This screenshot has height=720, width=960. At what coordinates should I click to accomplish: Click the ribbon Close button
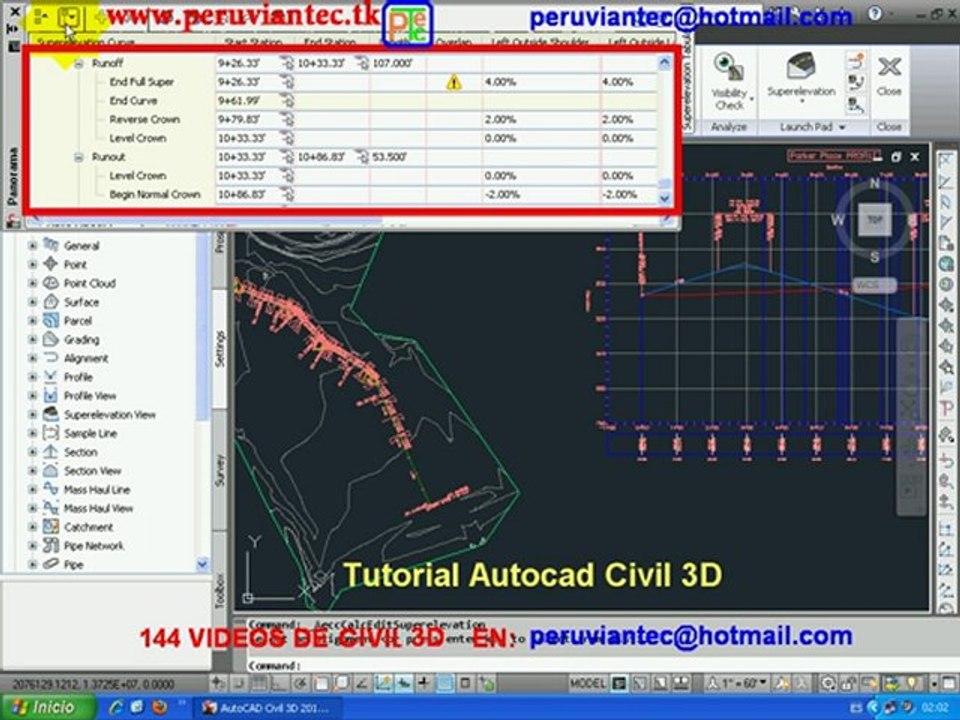click(x=889, y=76)
